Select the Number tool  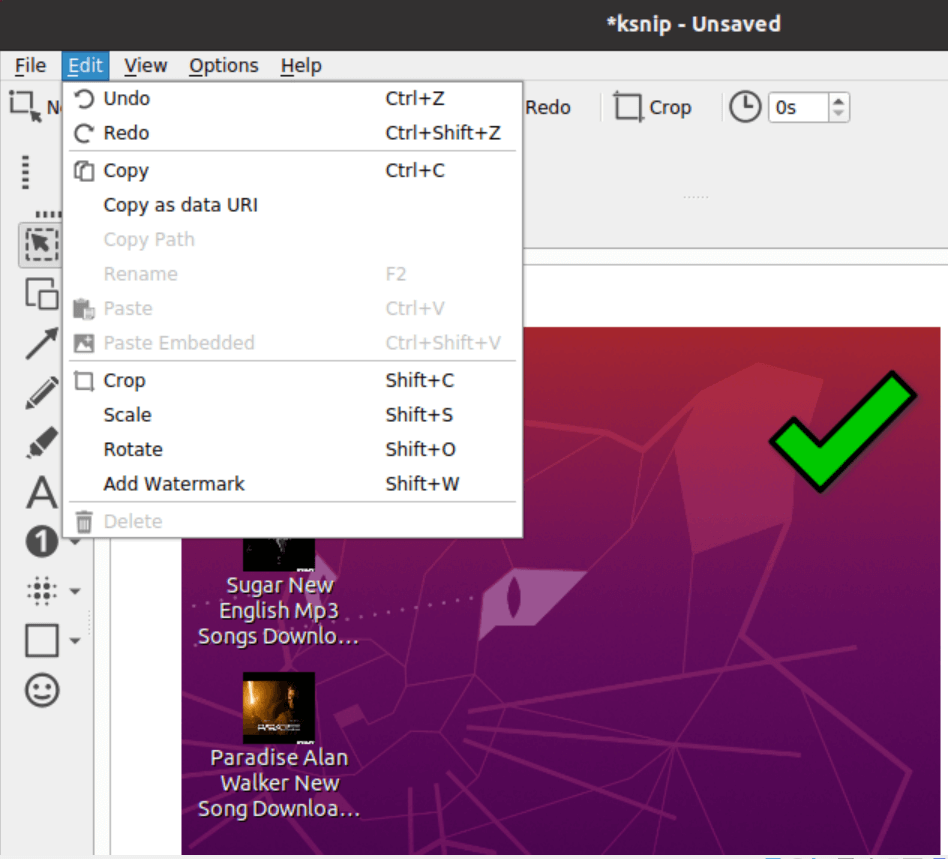pos(41,541)
